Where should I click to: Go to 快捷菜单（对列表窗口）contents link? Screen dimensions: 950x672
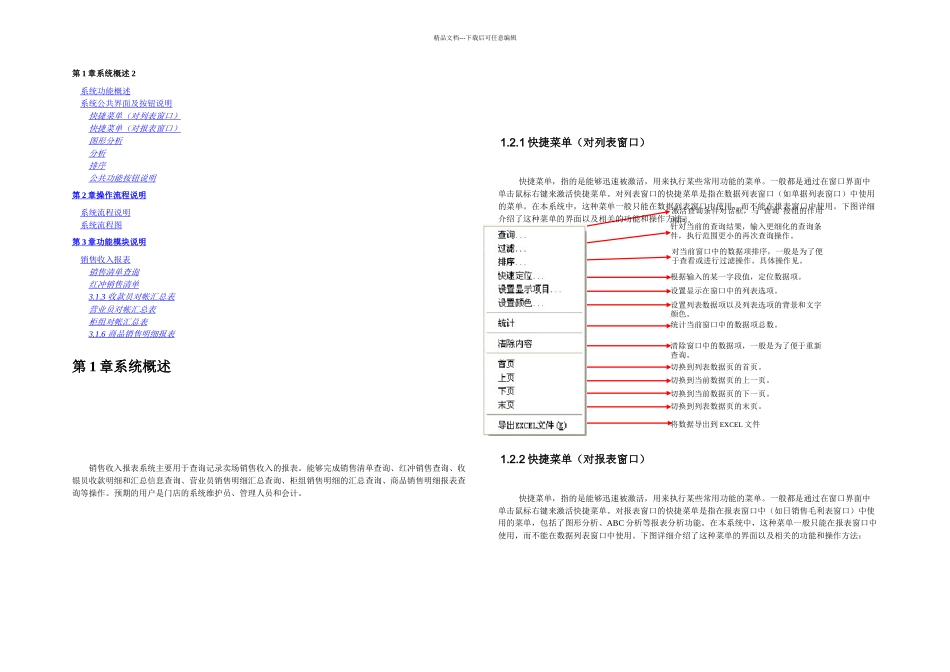pyautogui.click(x=134, y=116)
